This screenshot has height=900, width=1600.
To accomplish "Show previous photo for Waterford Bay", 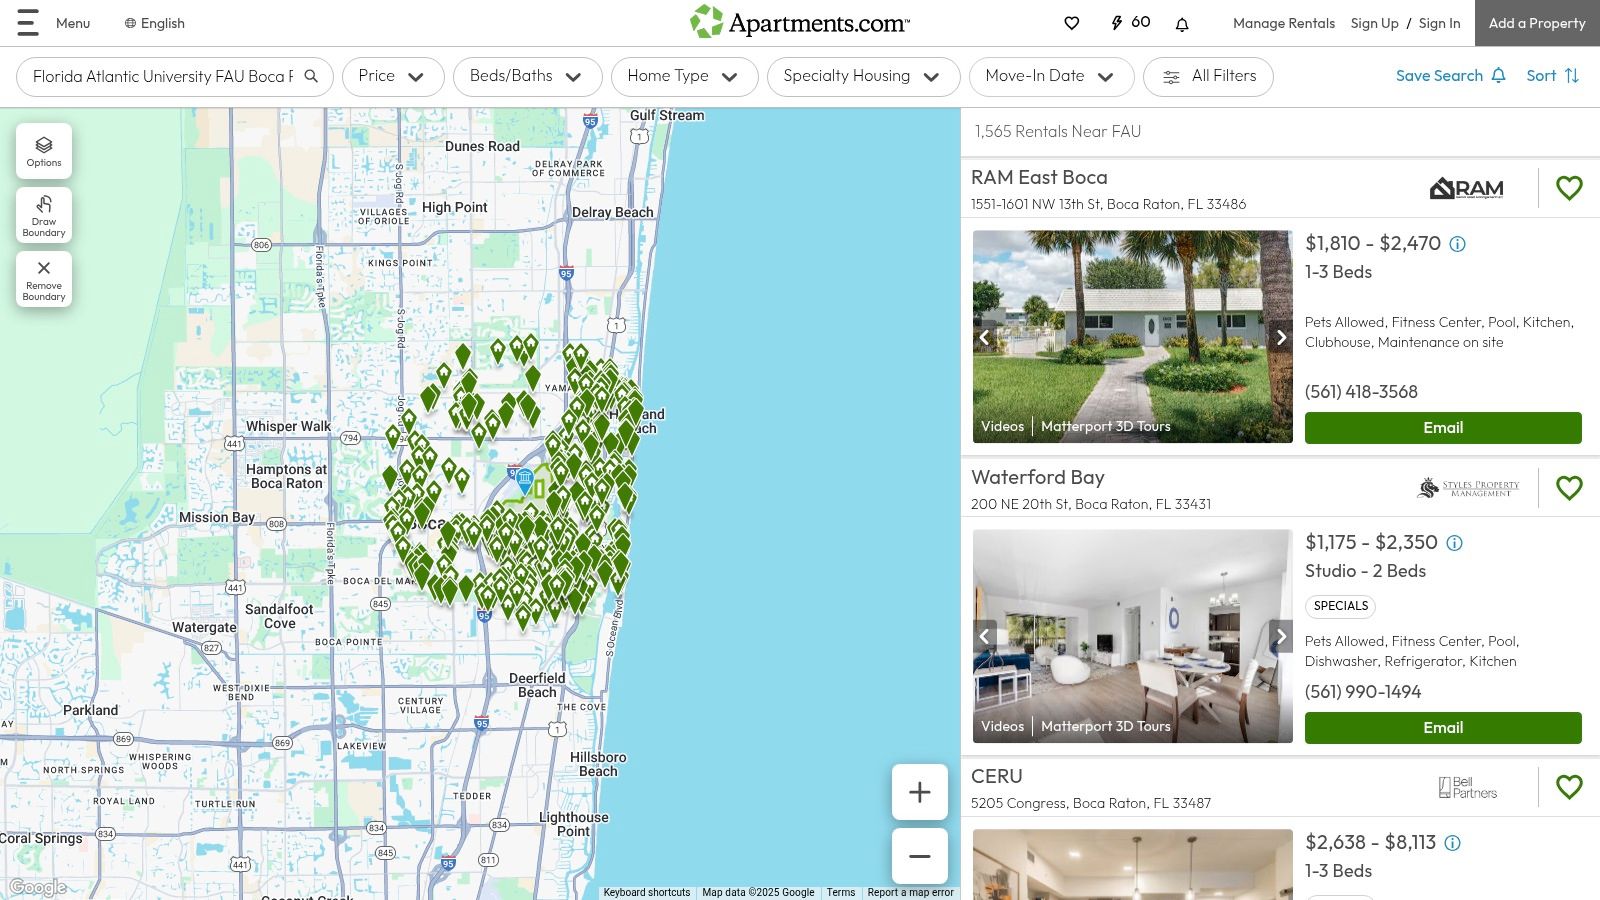I will click(985, 636).
